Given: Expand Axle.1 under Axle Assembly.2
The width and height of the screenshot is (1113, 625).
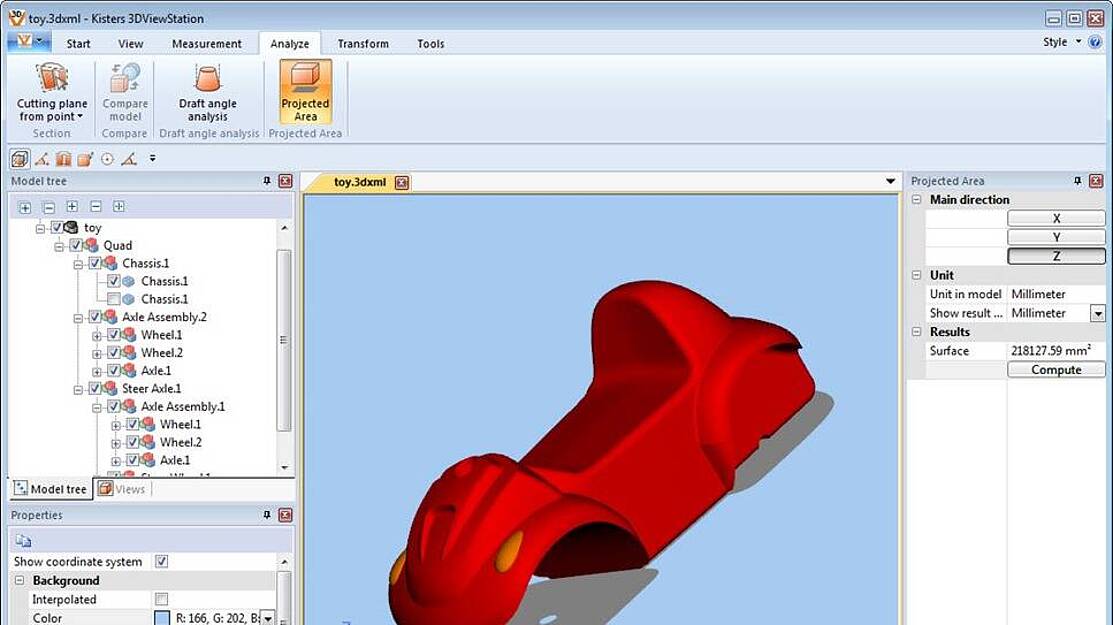Looking at the screenshot, I should (97, 371).
